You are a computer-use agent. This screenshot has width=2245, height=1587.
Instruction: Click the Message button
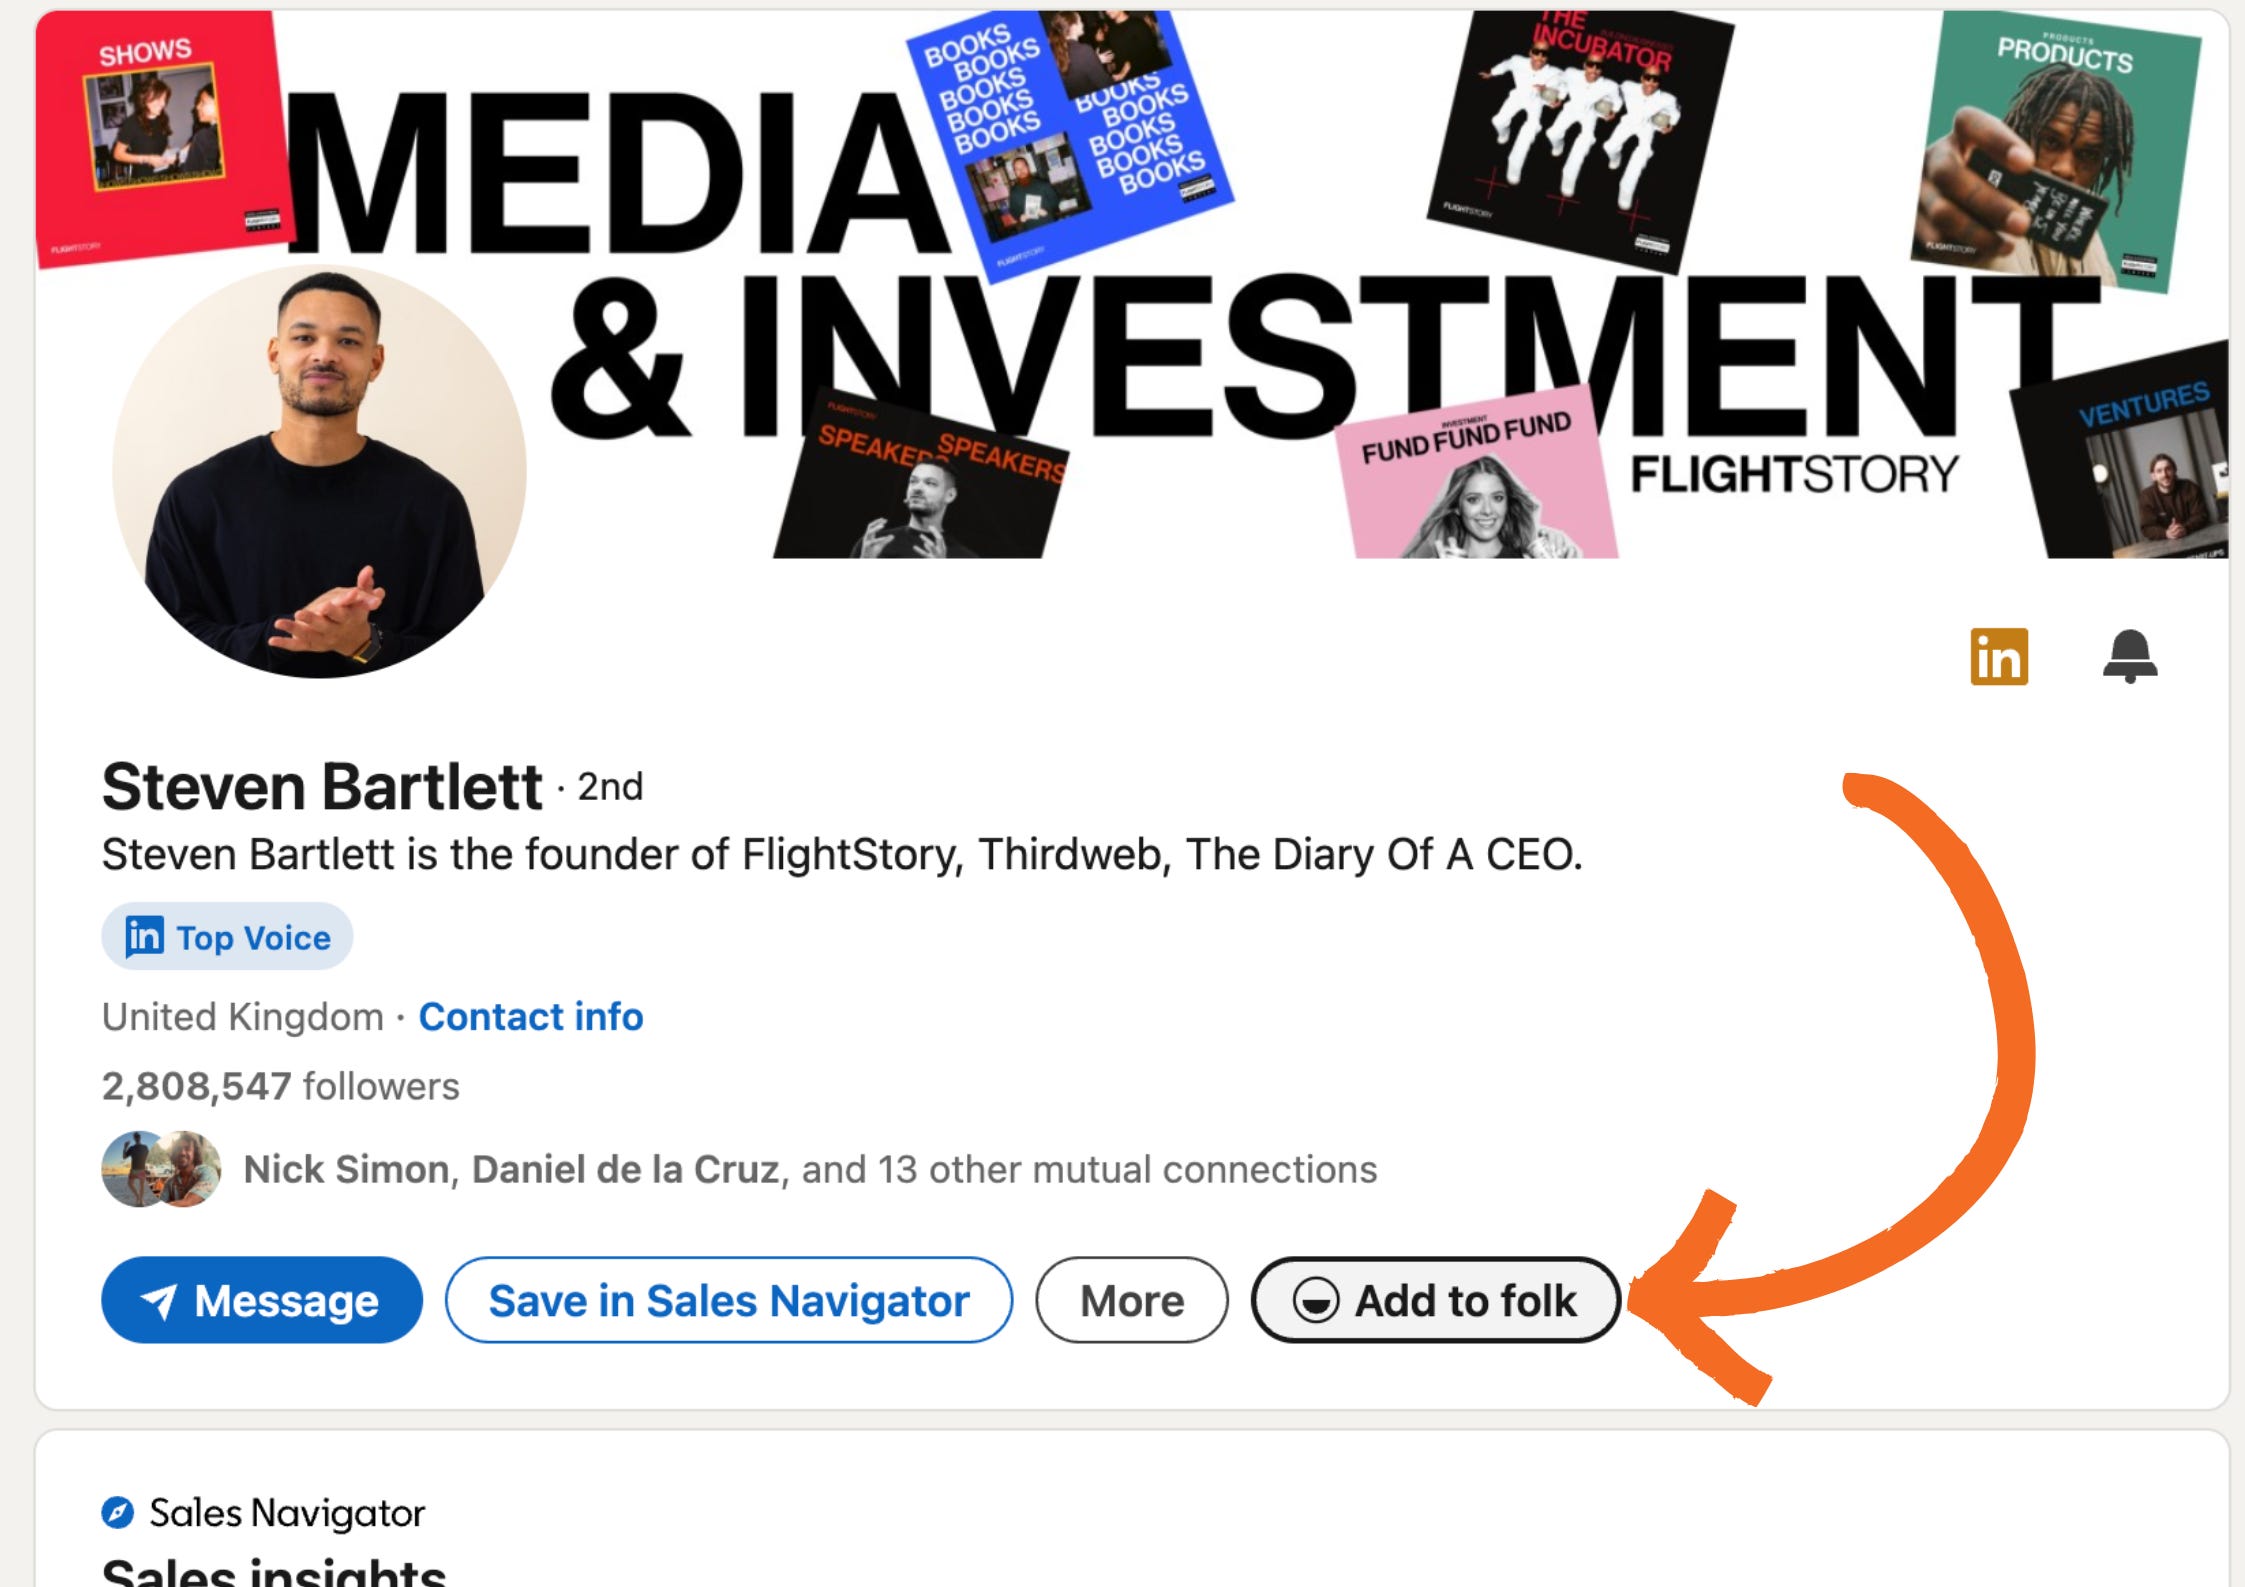tap(262, 1300)
